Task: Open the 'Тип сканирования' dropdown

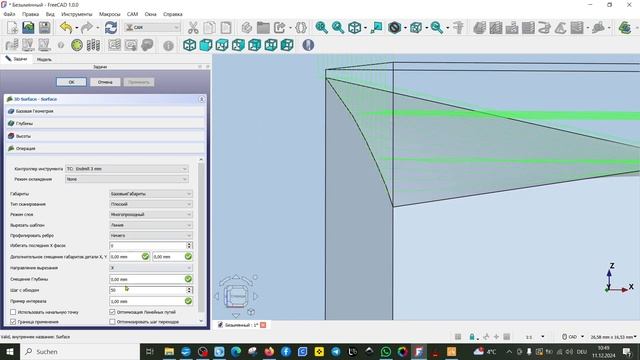Action: (x=151, y=204)
